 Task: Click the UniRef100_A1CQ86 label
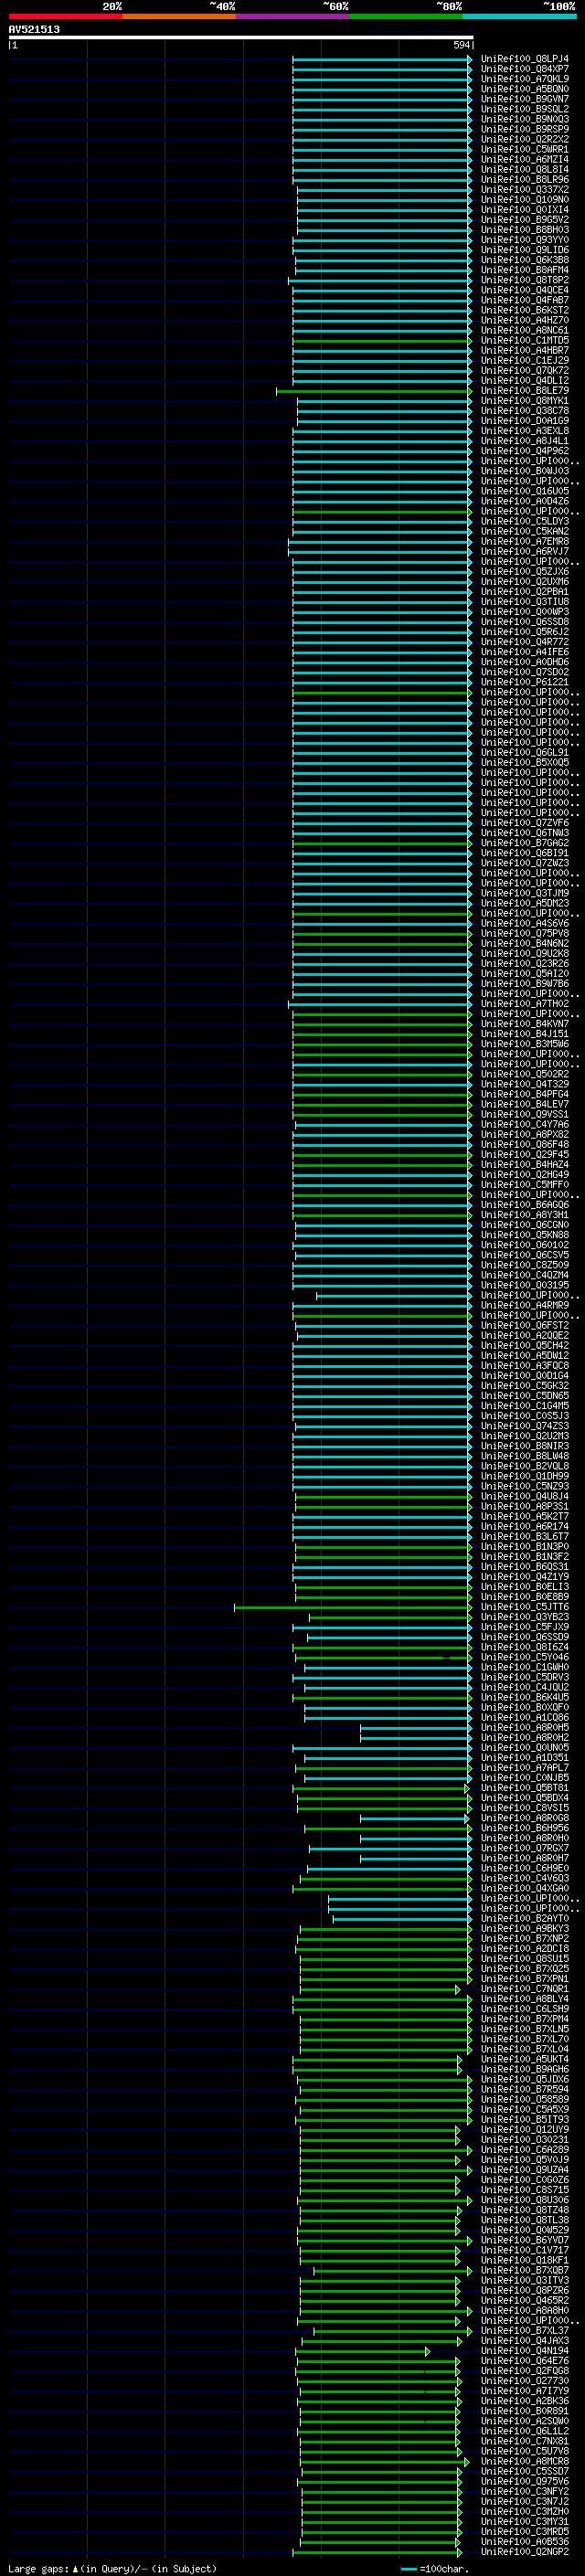coord(525,1717)
